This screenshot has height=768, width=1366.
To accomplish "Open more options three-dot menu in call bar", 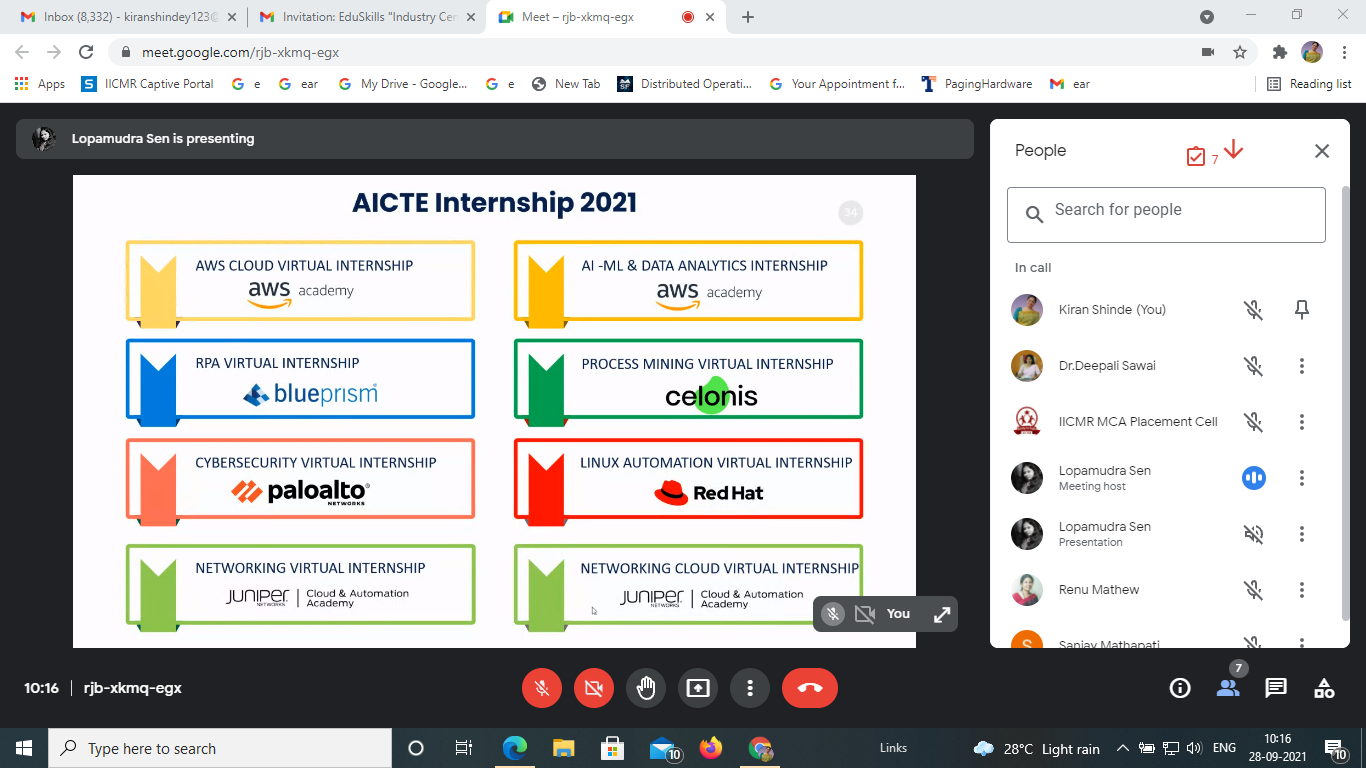I will pos(749,688).
